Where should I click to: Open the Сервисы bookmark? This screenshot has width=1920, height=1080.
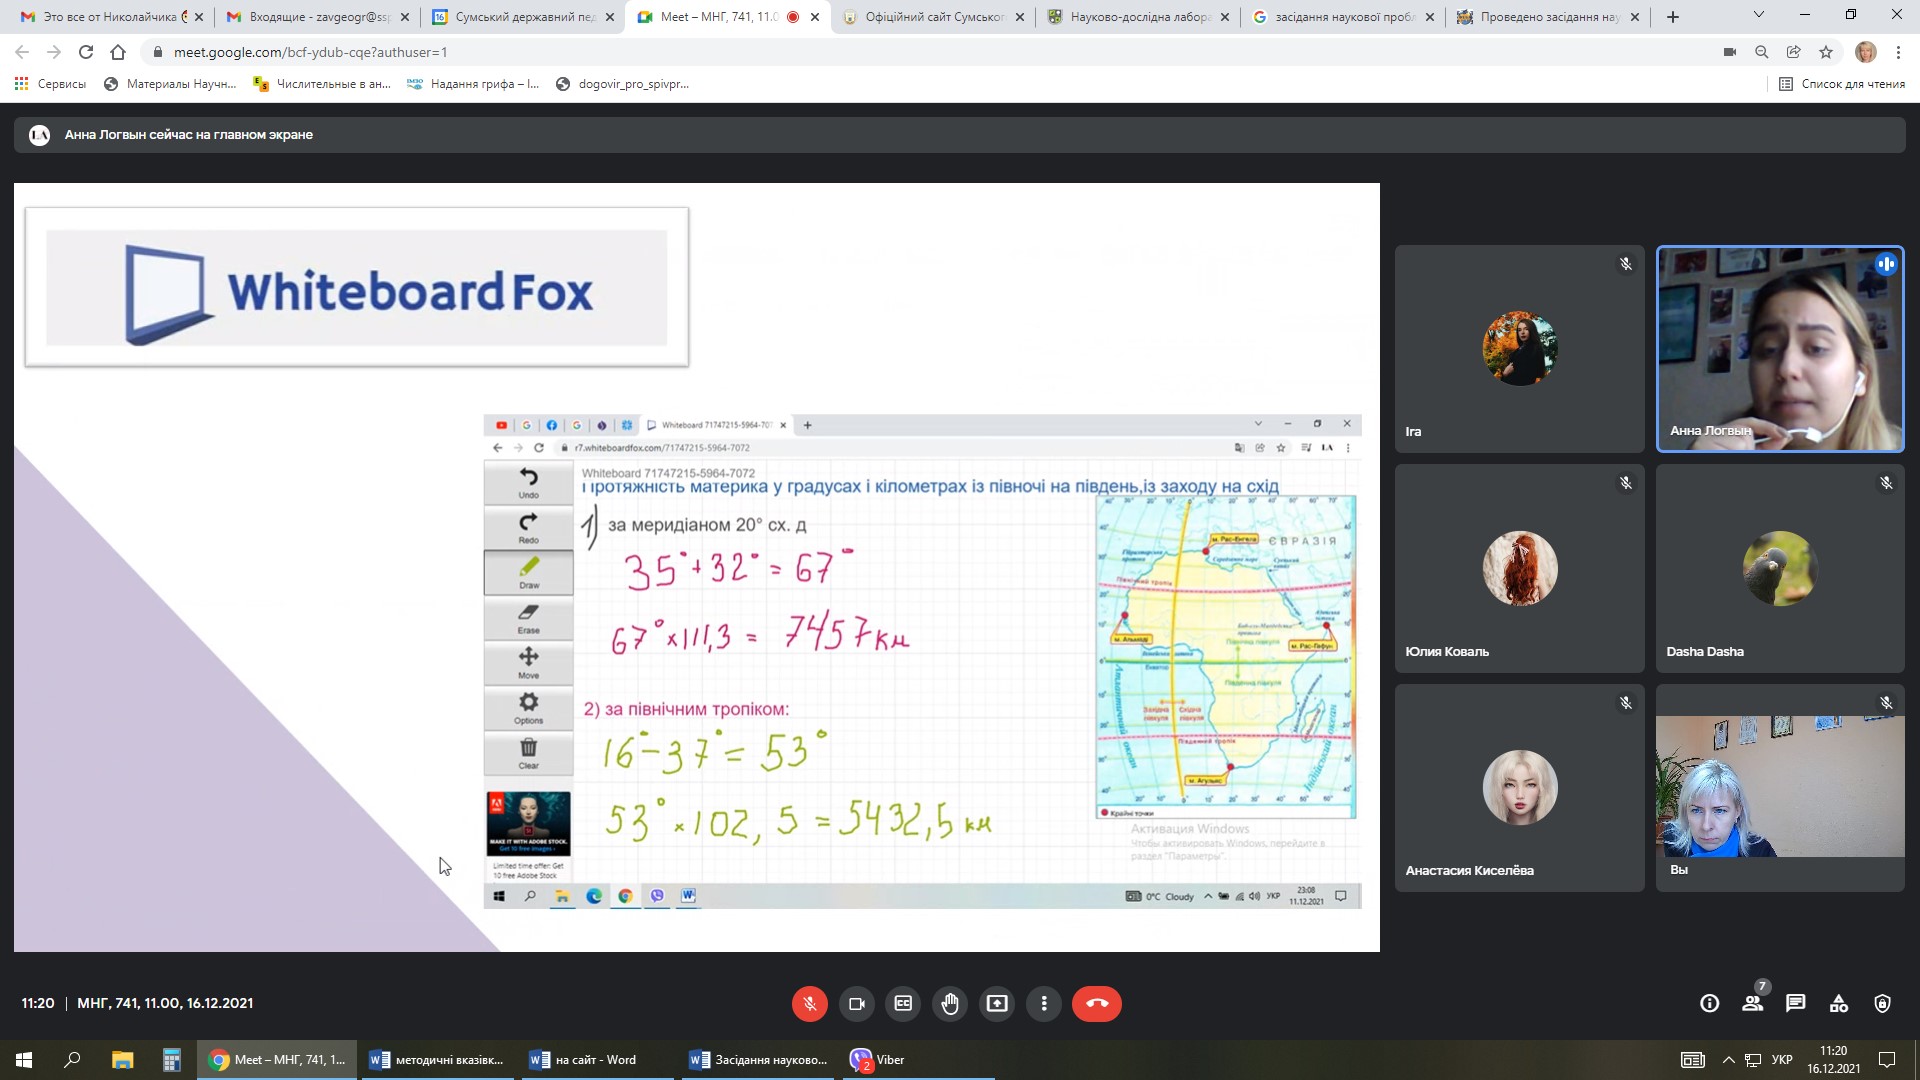click(x=51, y=84)
